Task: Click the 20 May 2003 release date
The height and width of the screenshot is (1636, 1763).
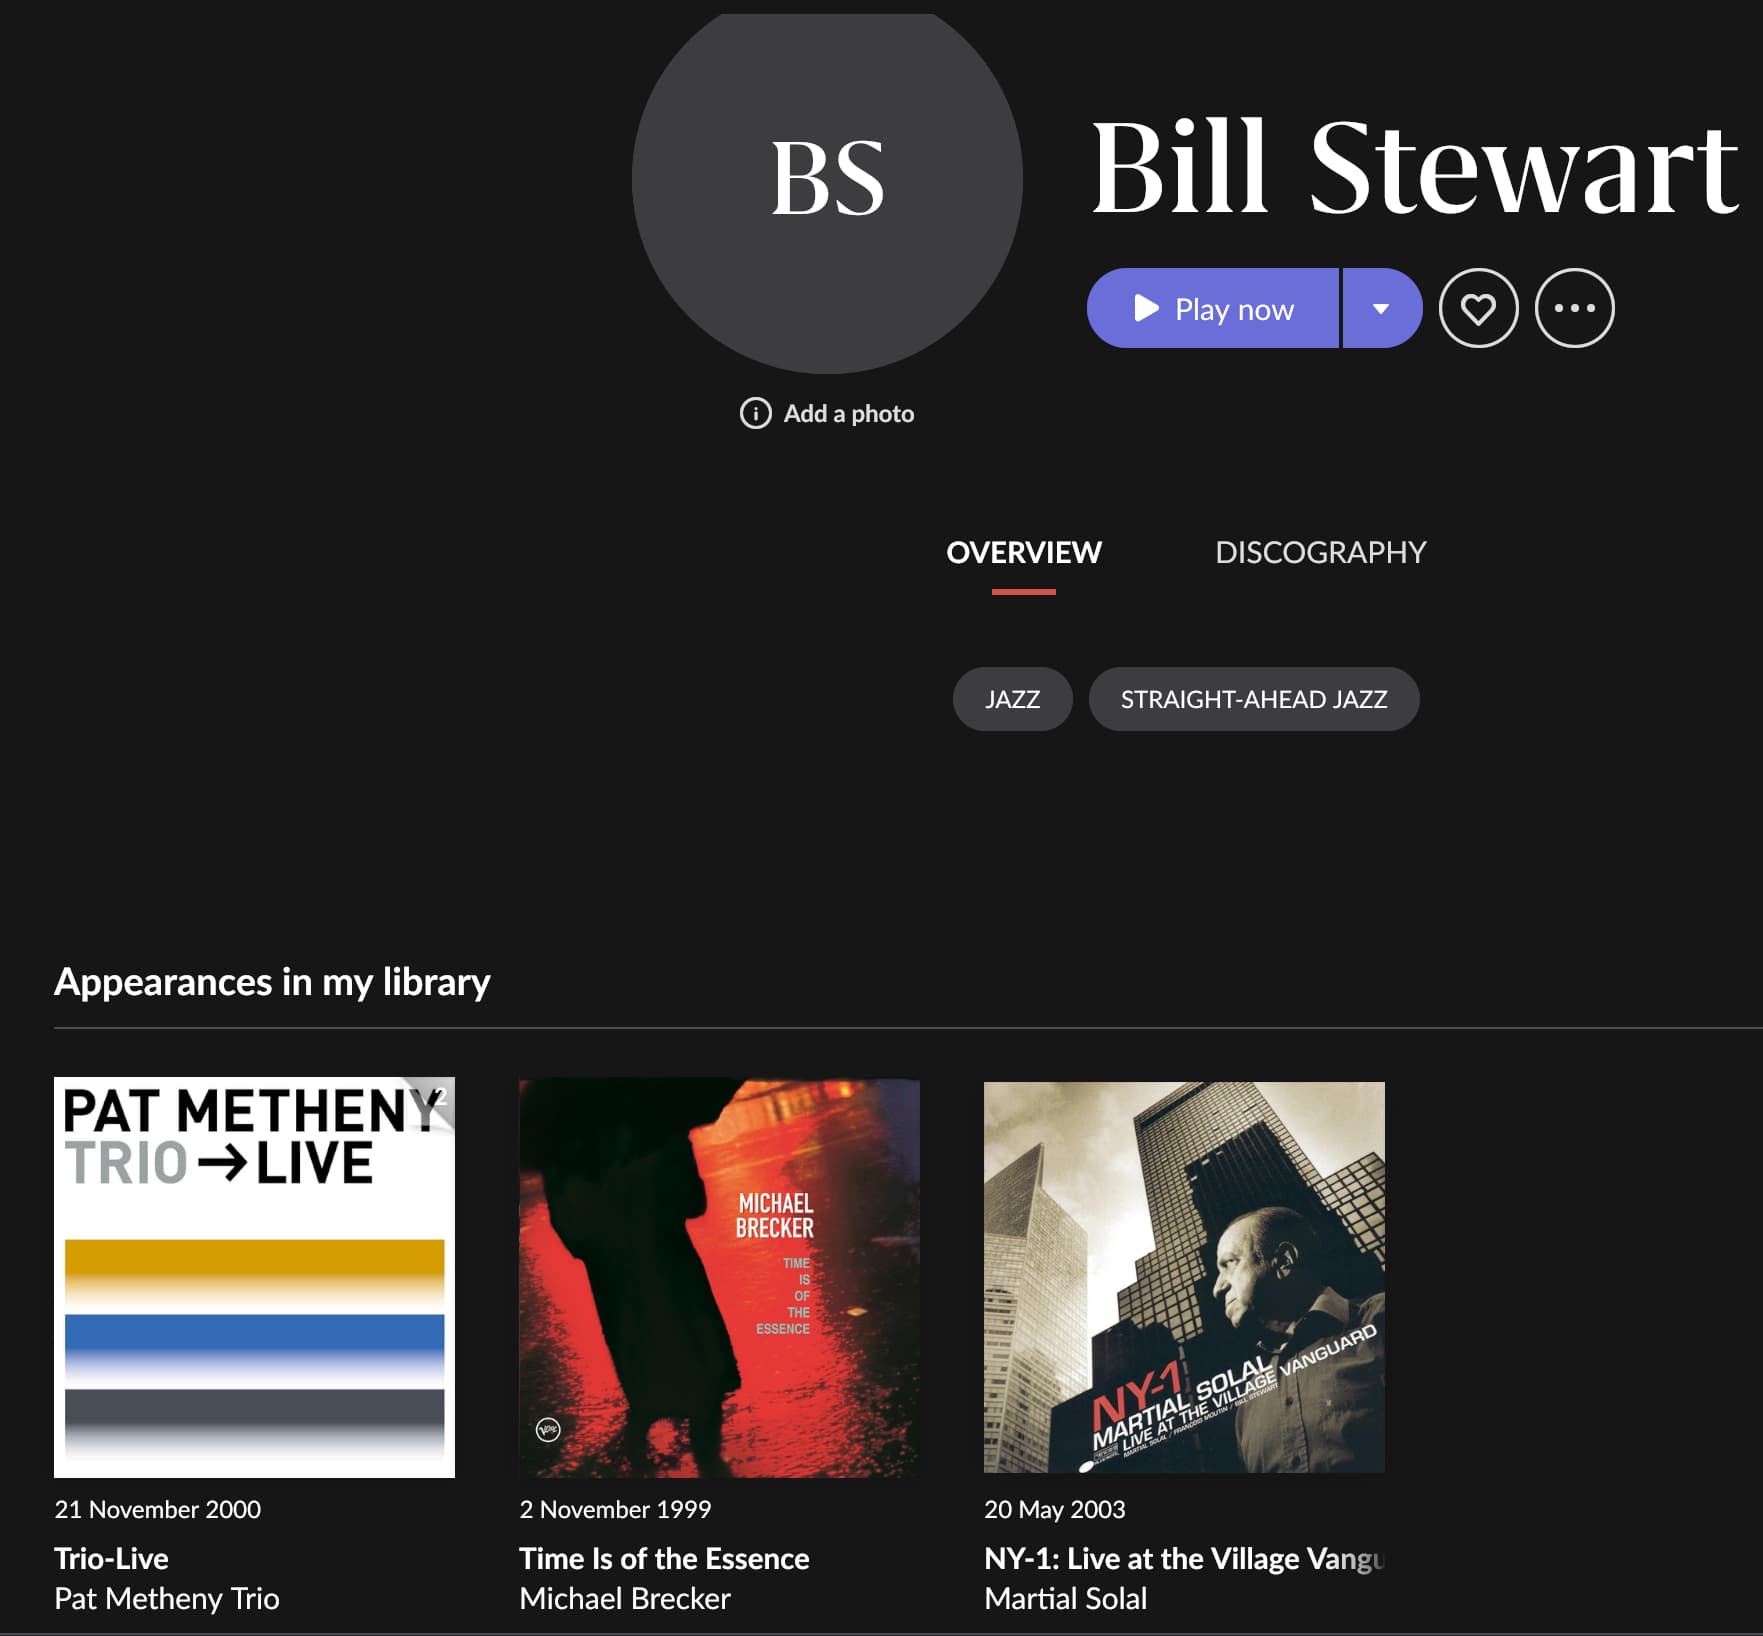Action: tap(1054, 1509)
